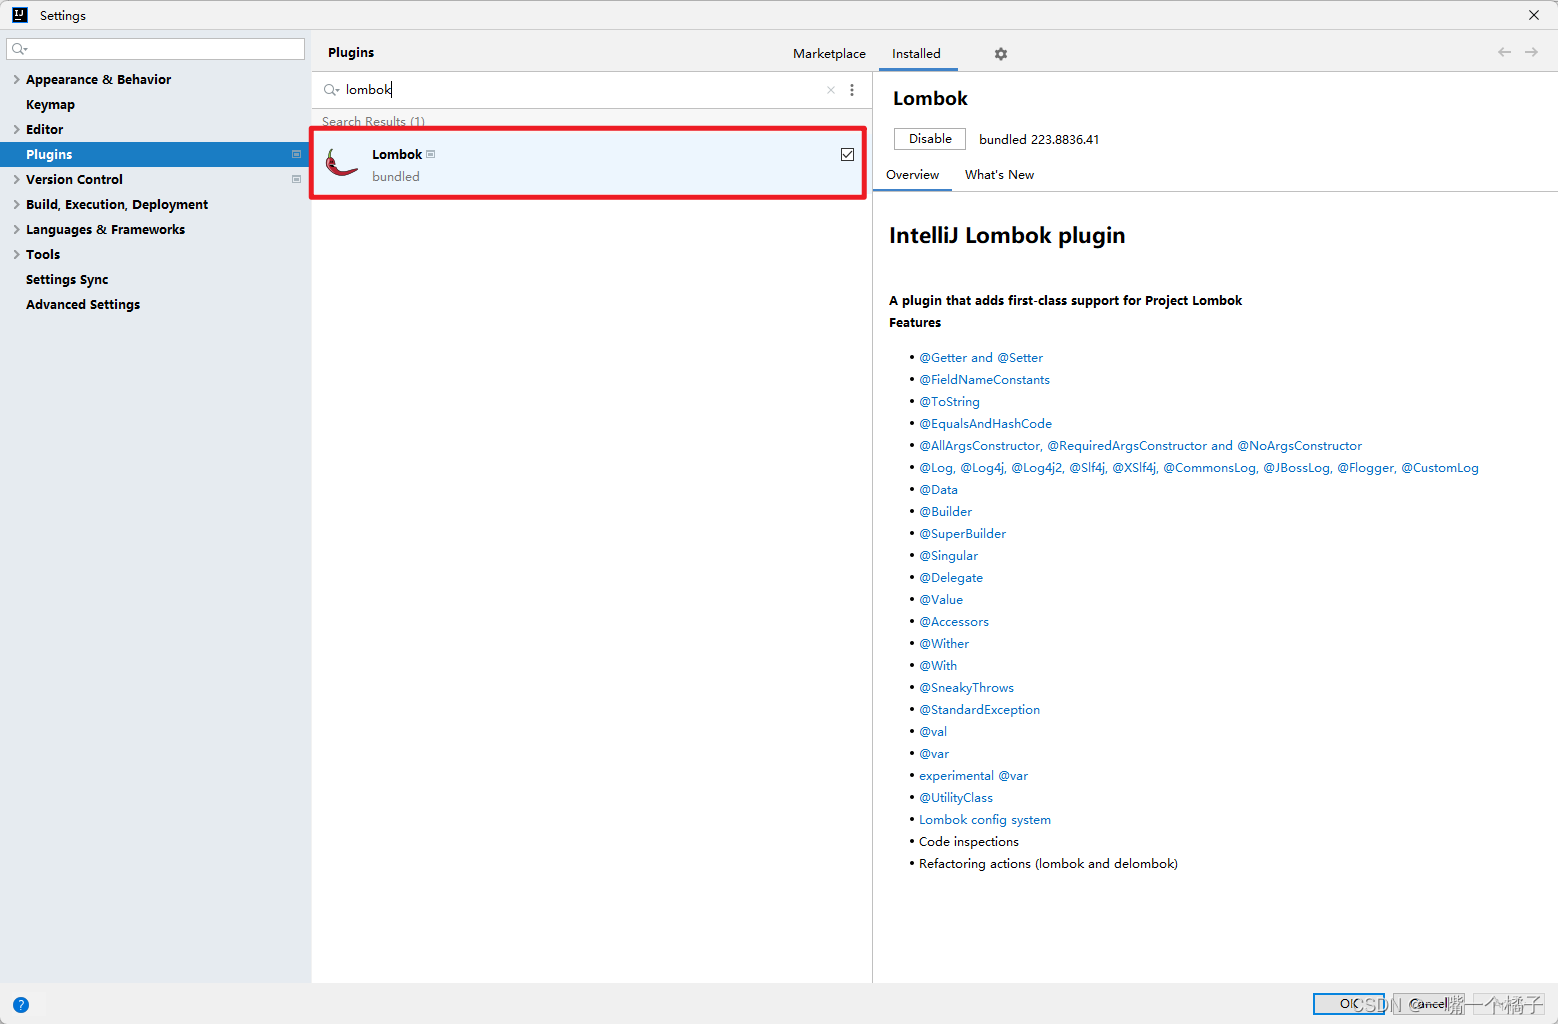1558x1024 pixels.
Task: Navigate back with the left arrow
Action: coord(1504,52)
